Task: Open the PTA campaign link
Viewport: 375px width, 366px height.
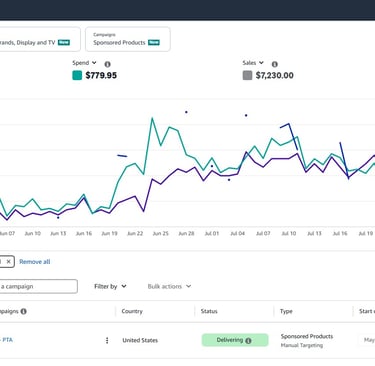Action: click(x=7, y=340)
